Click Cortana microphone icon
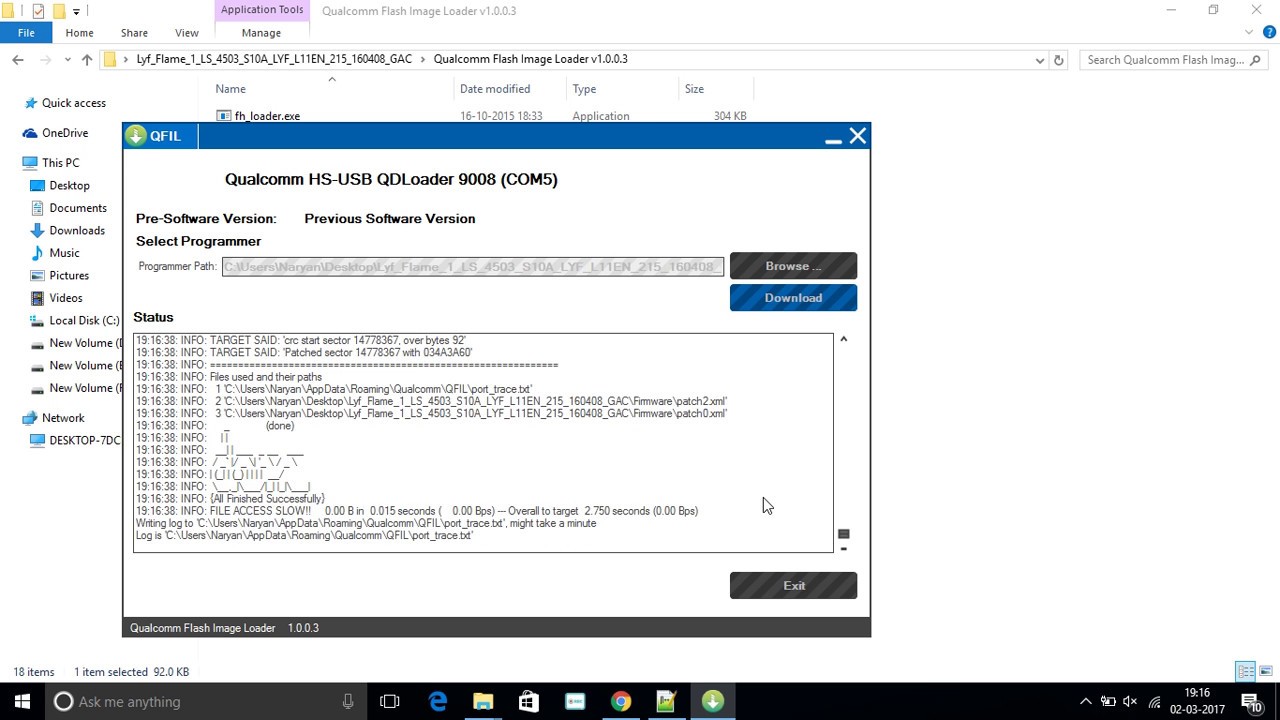 pyautogui.click(x=348, y=702)
